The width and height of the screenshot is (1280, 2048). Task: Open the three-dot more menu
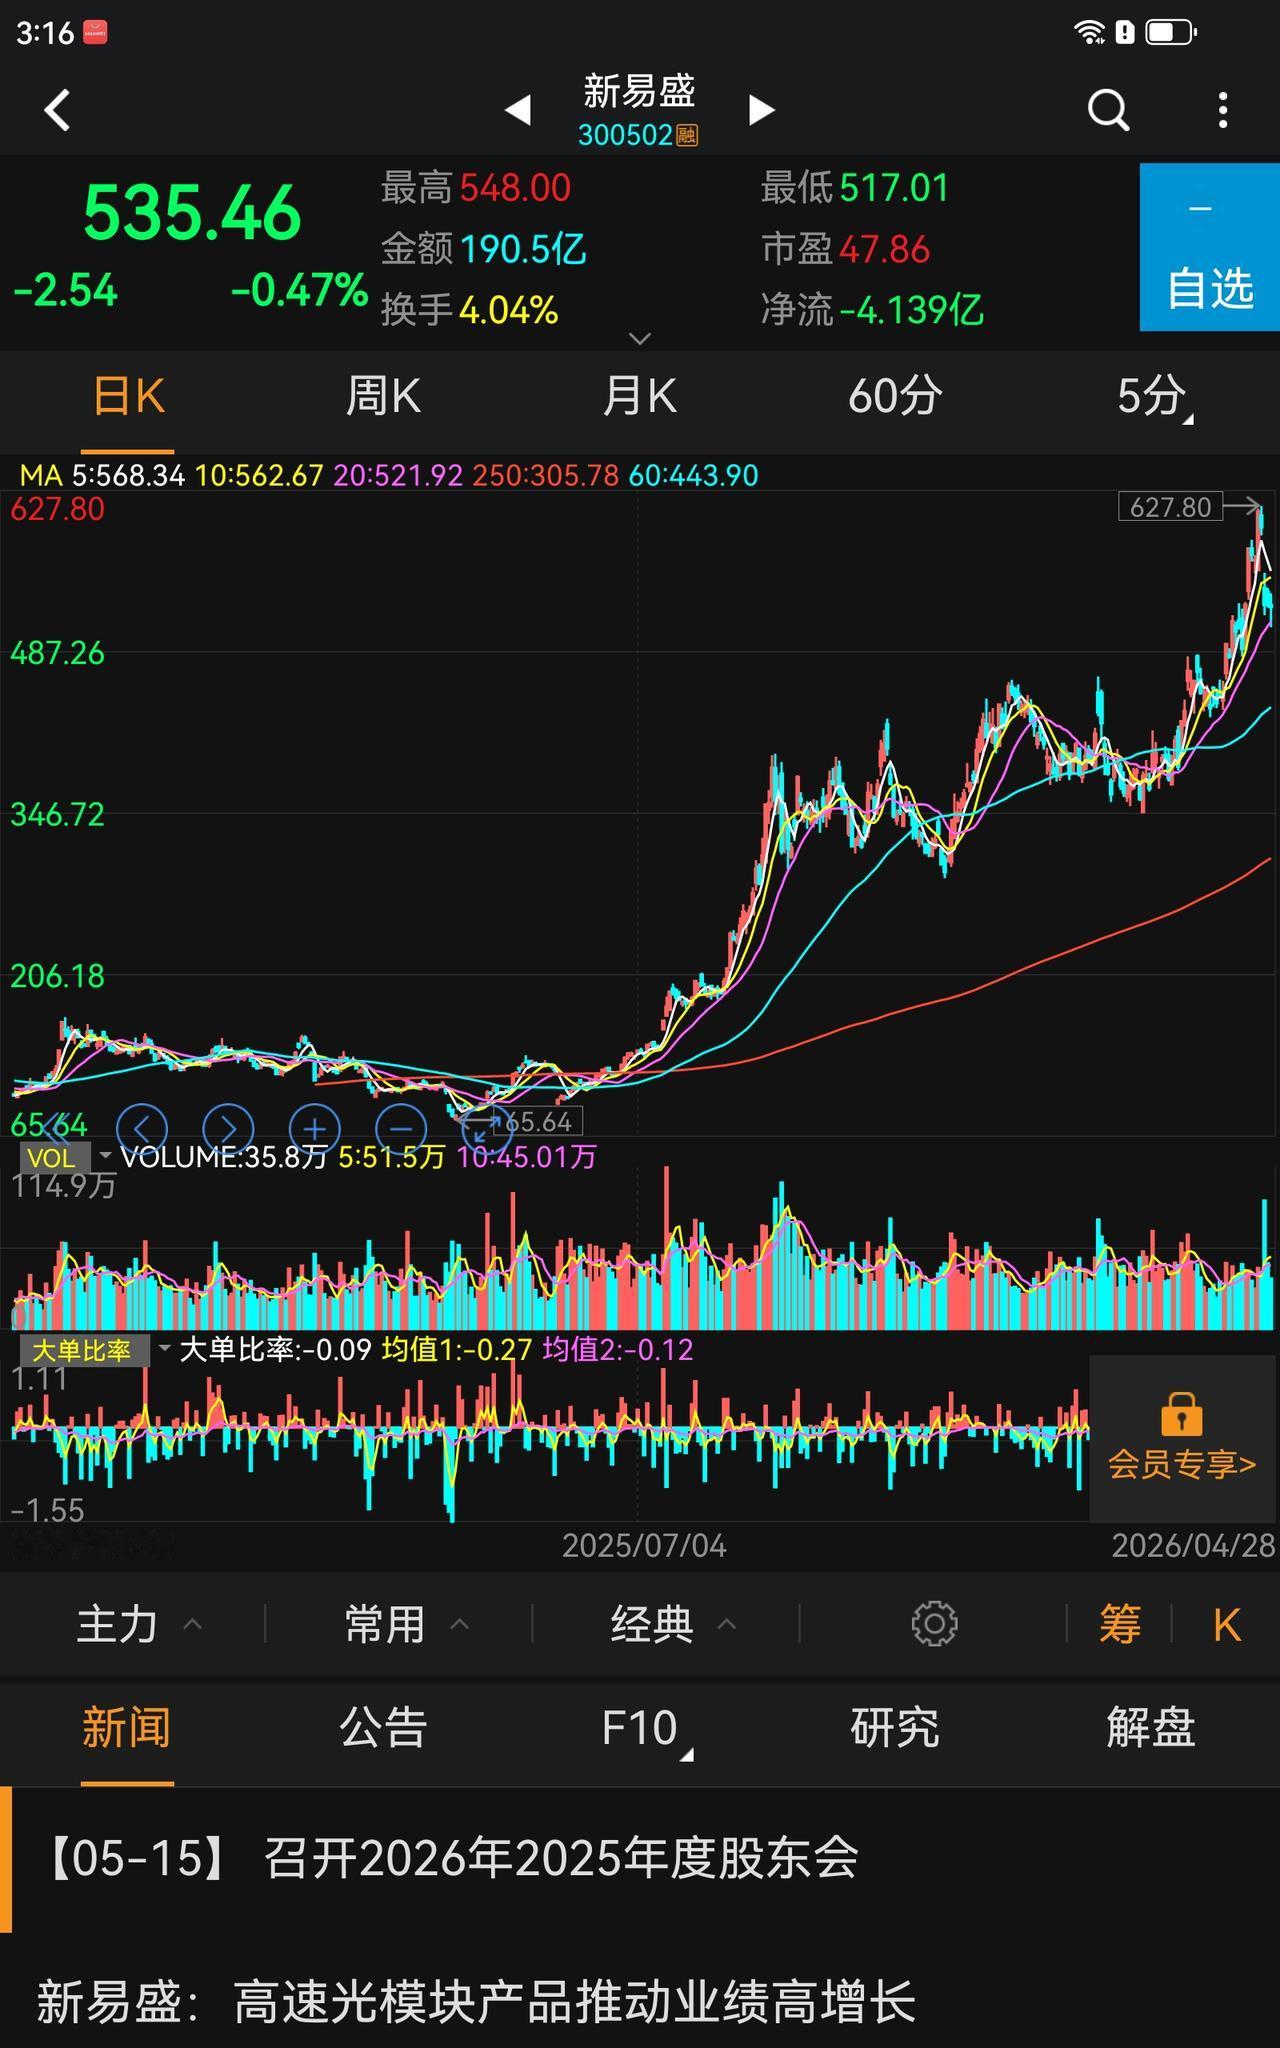[1223, 110]
